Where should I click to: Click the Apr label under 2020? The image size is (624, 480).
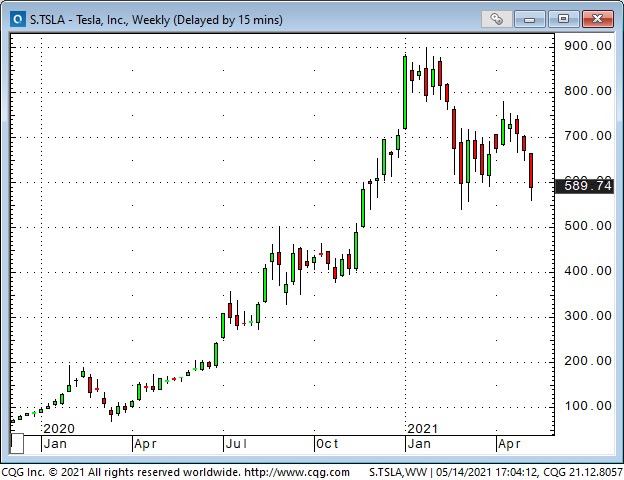pyautogui.click(x=145, y=443)
